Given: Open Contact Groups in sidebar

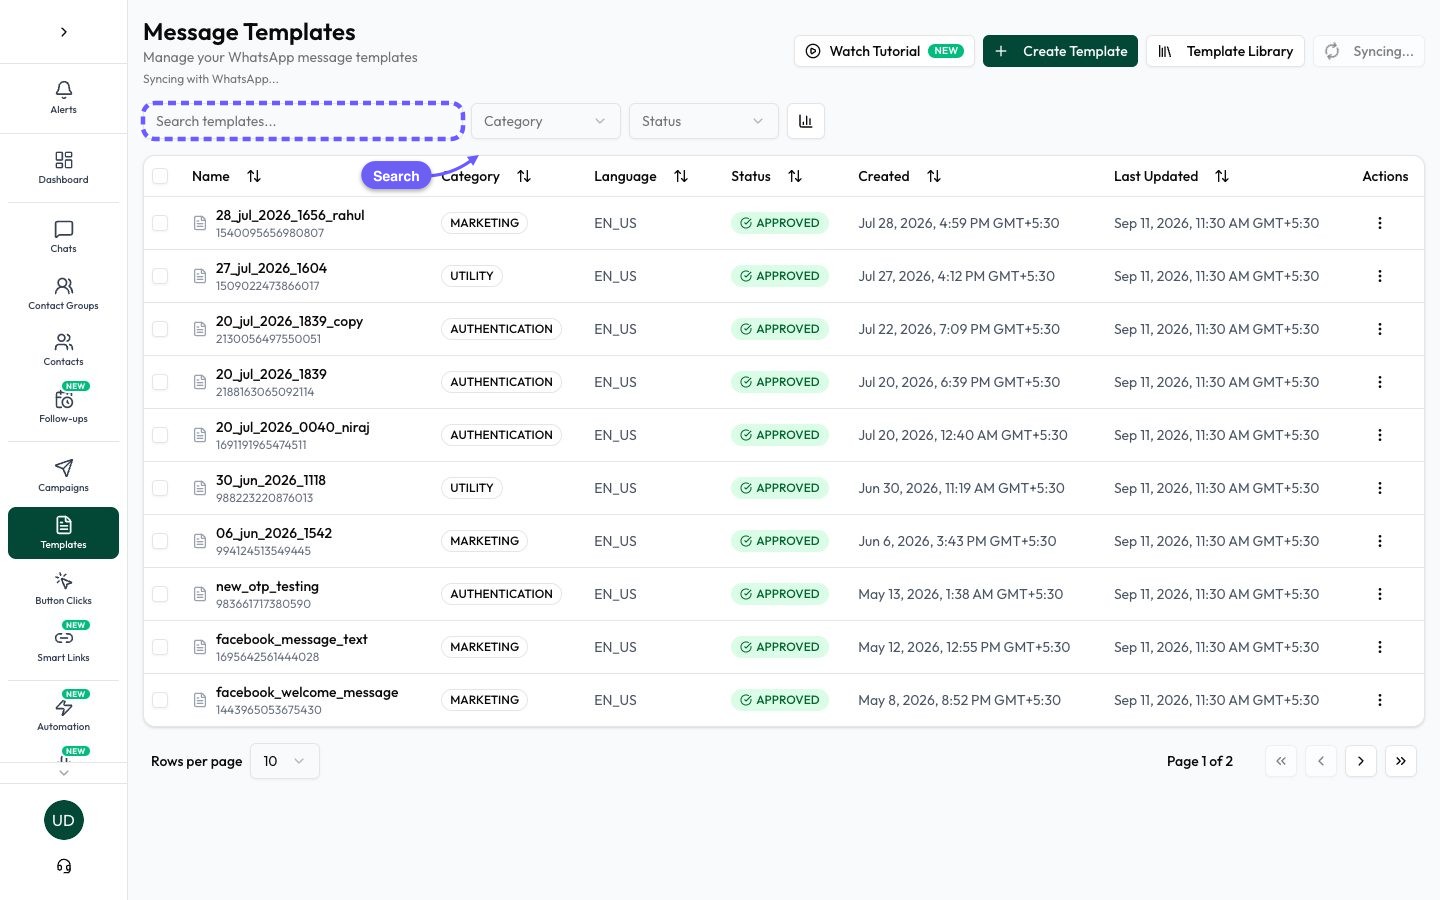Looking at the screenshot, I should (63, 293).
